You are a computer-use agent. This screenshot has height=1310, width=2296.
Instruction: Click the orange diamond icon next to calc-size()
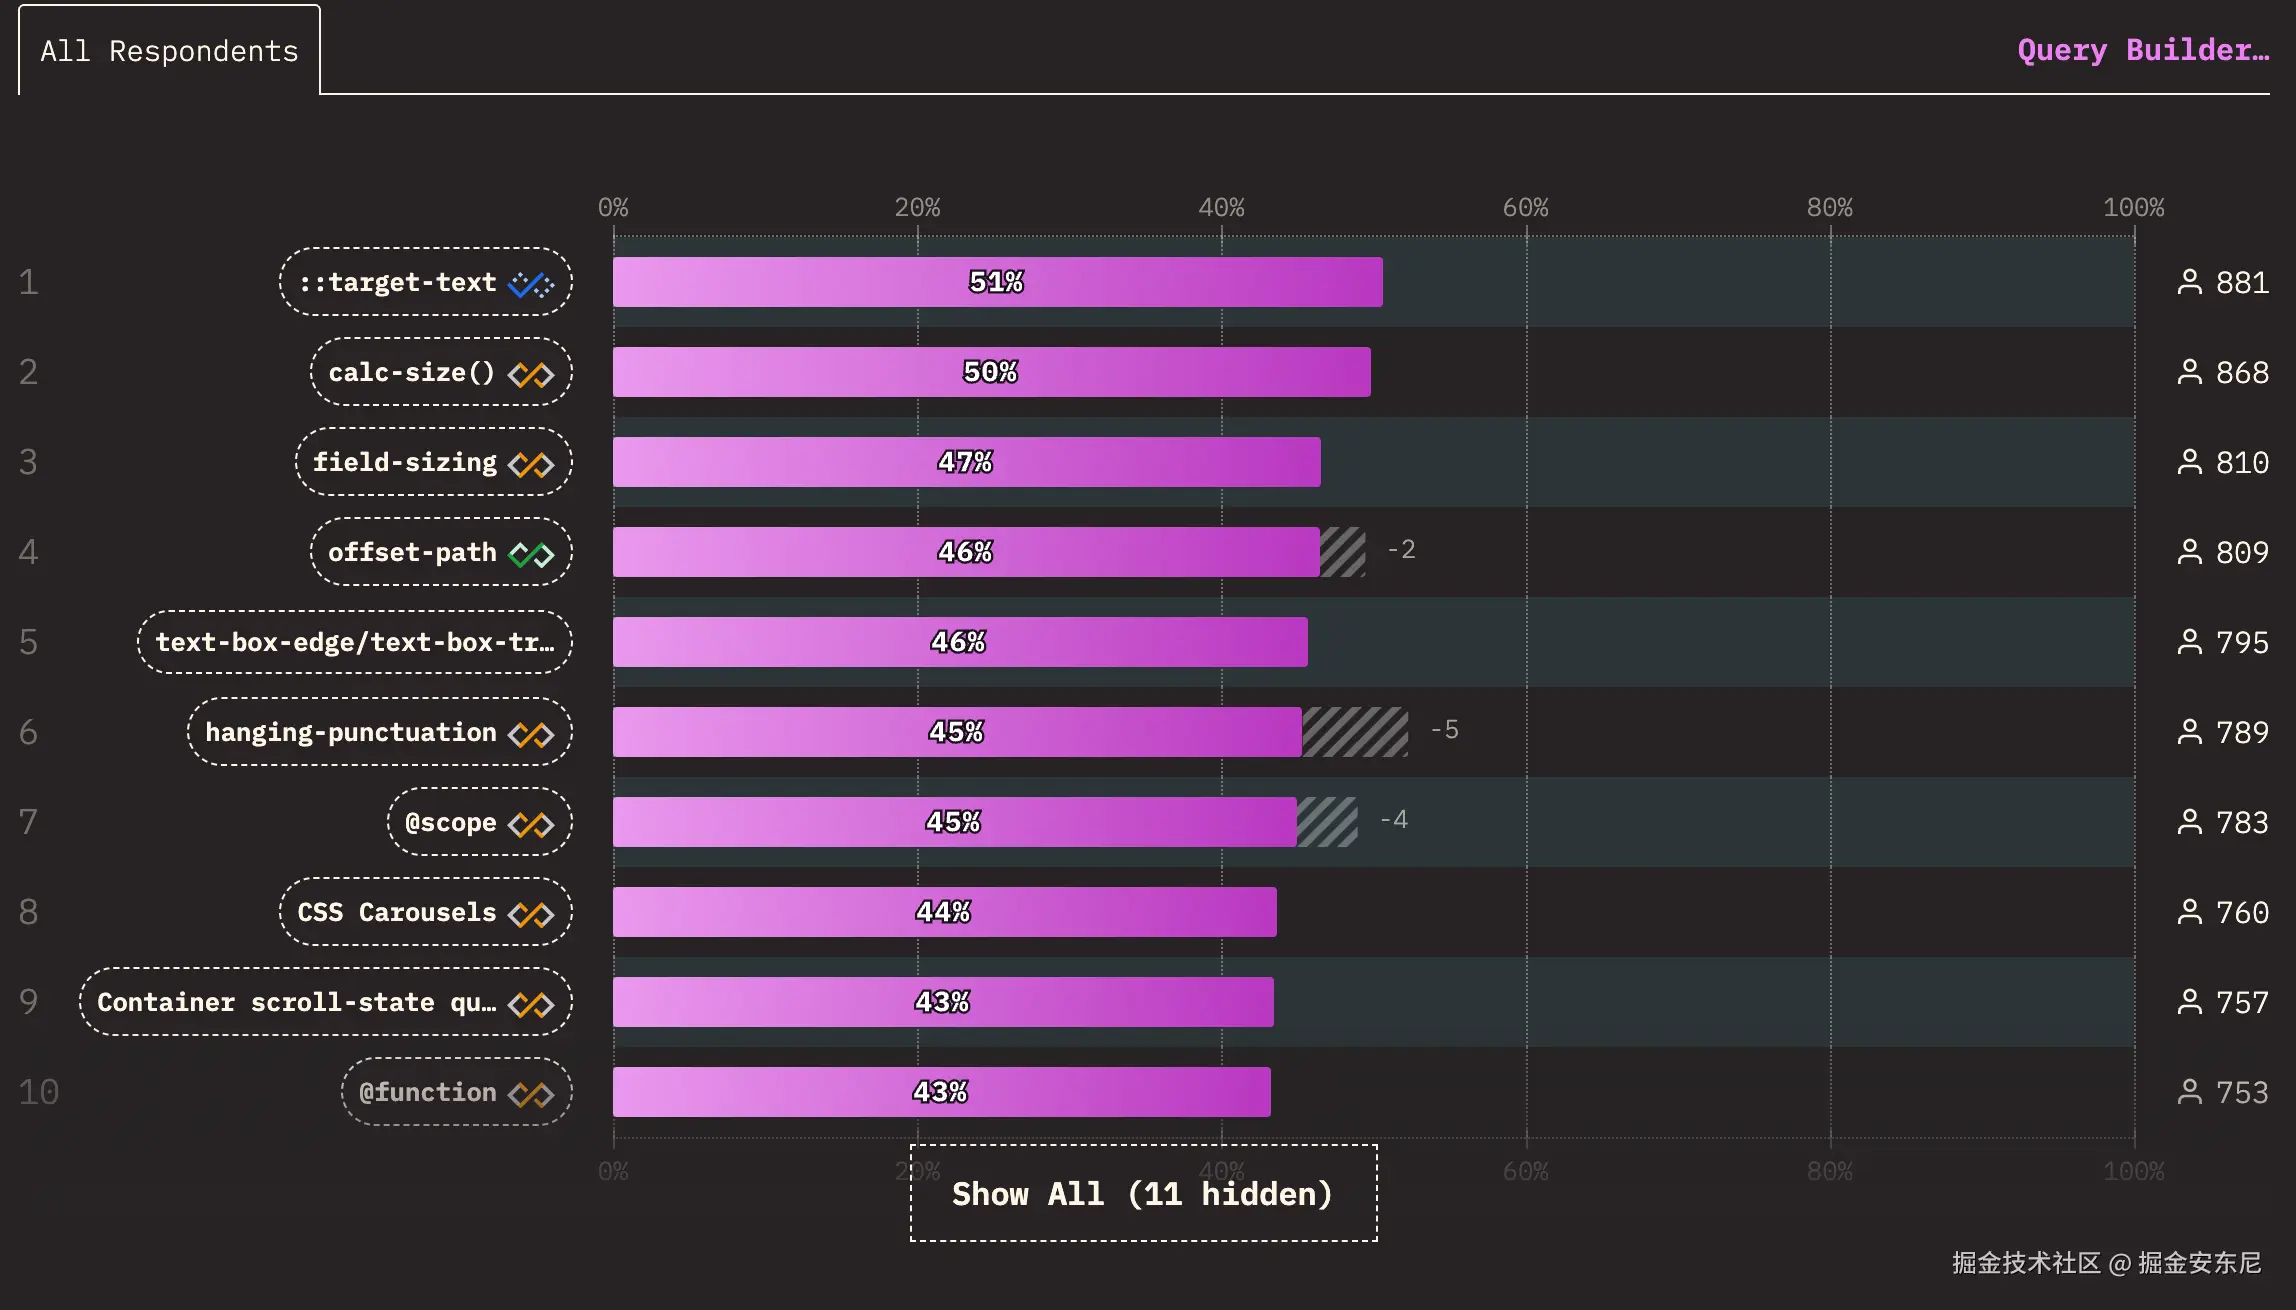click(x=531, y=374)
